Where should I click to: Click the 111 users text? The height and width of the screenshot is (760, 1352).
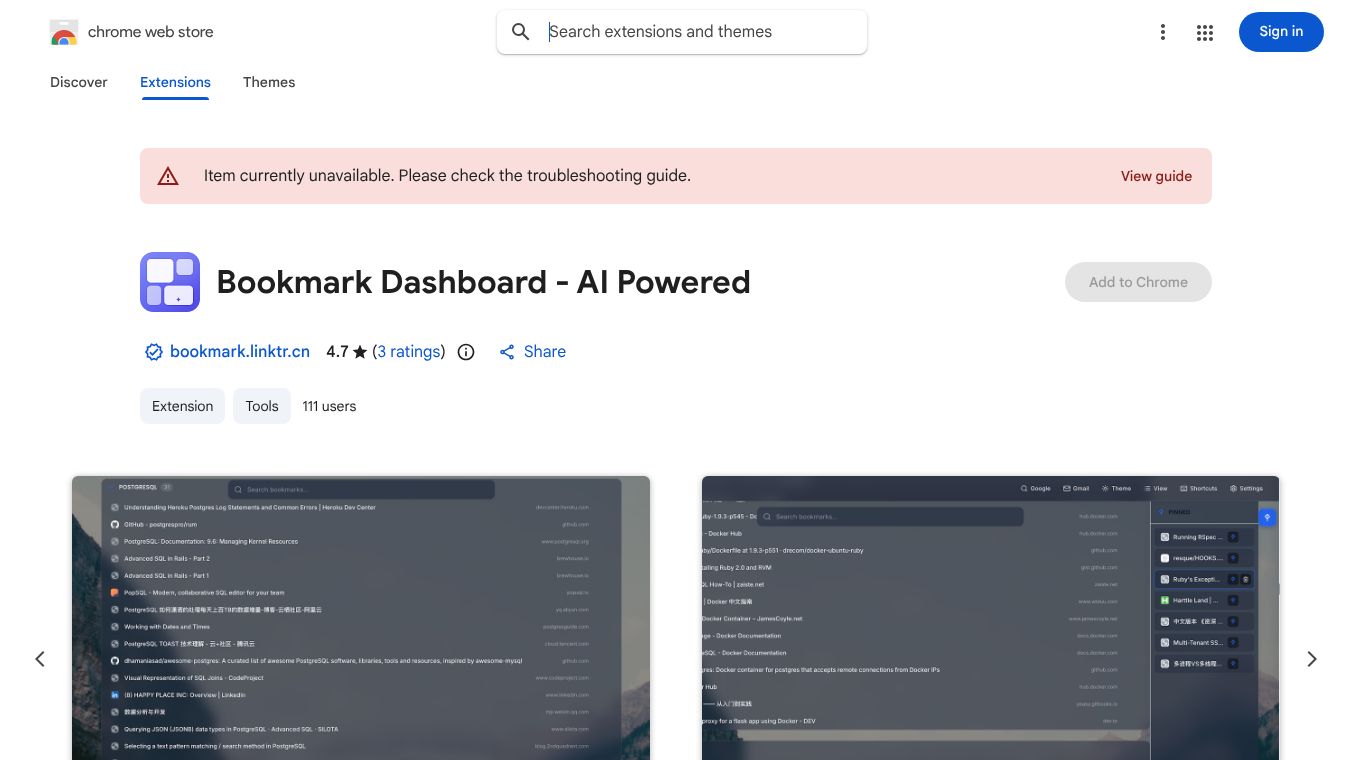coord(329,406)
